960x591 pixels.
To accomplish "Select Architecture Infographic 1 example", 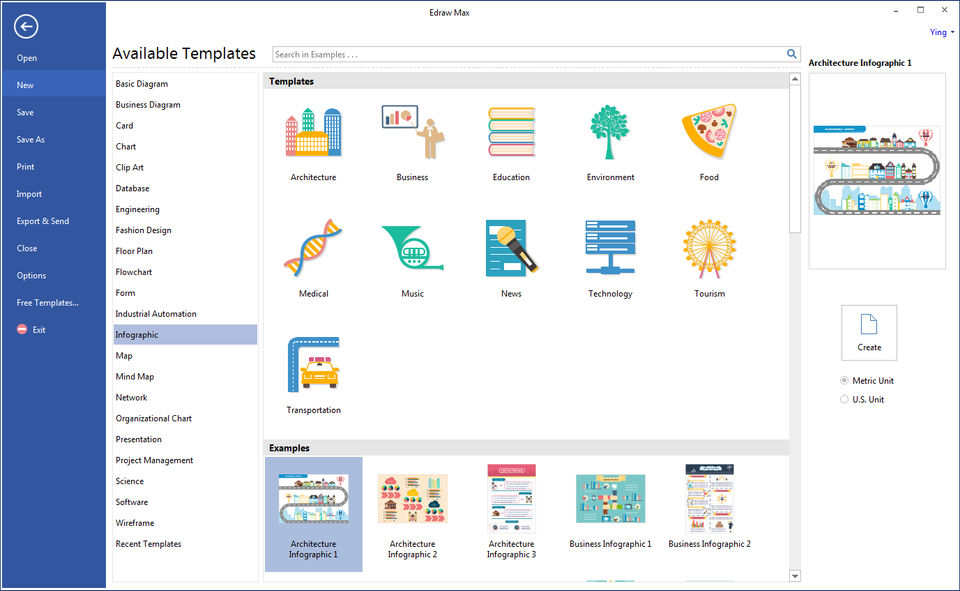I will pos(313,514).
